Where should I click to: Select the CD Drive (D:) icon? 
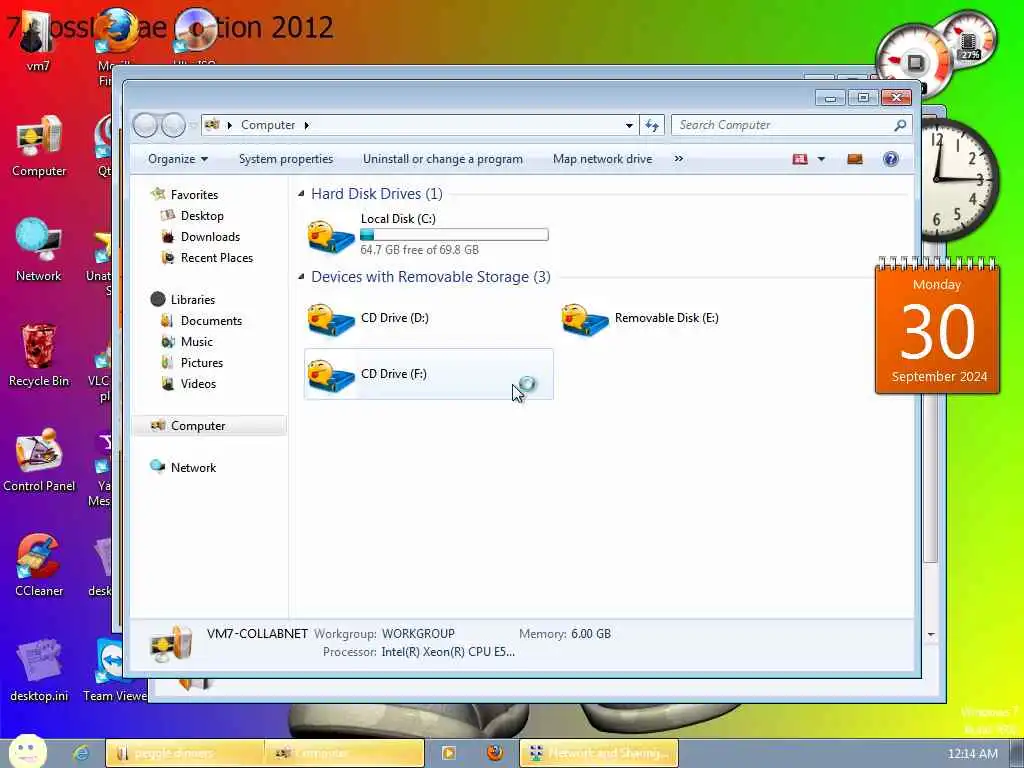click(331, 319)
